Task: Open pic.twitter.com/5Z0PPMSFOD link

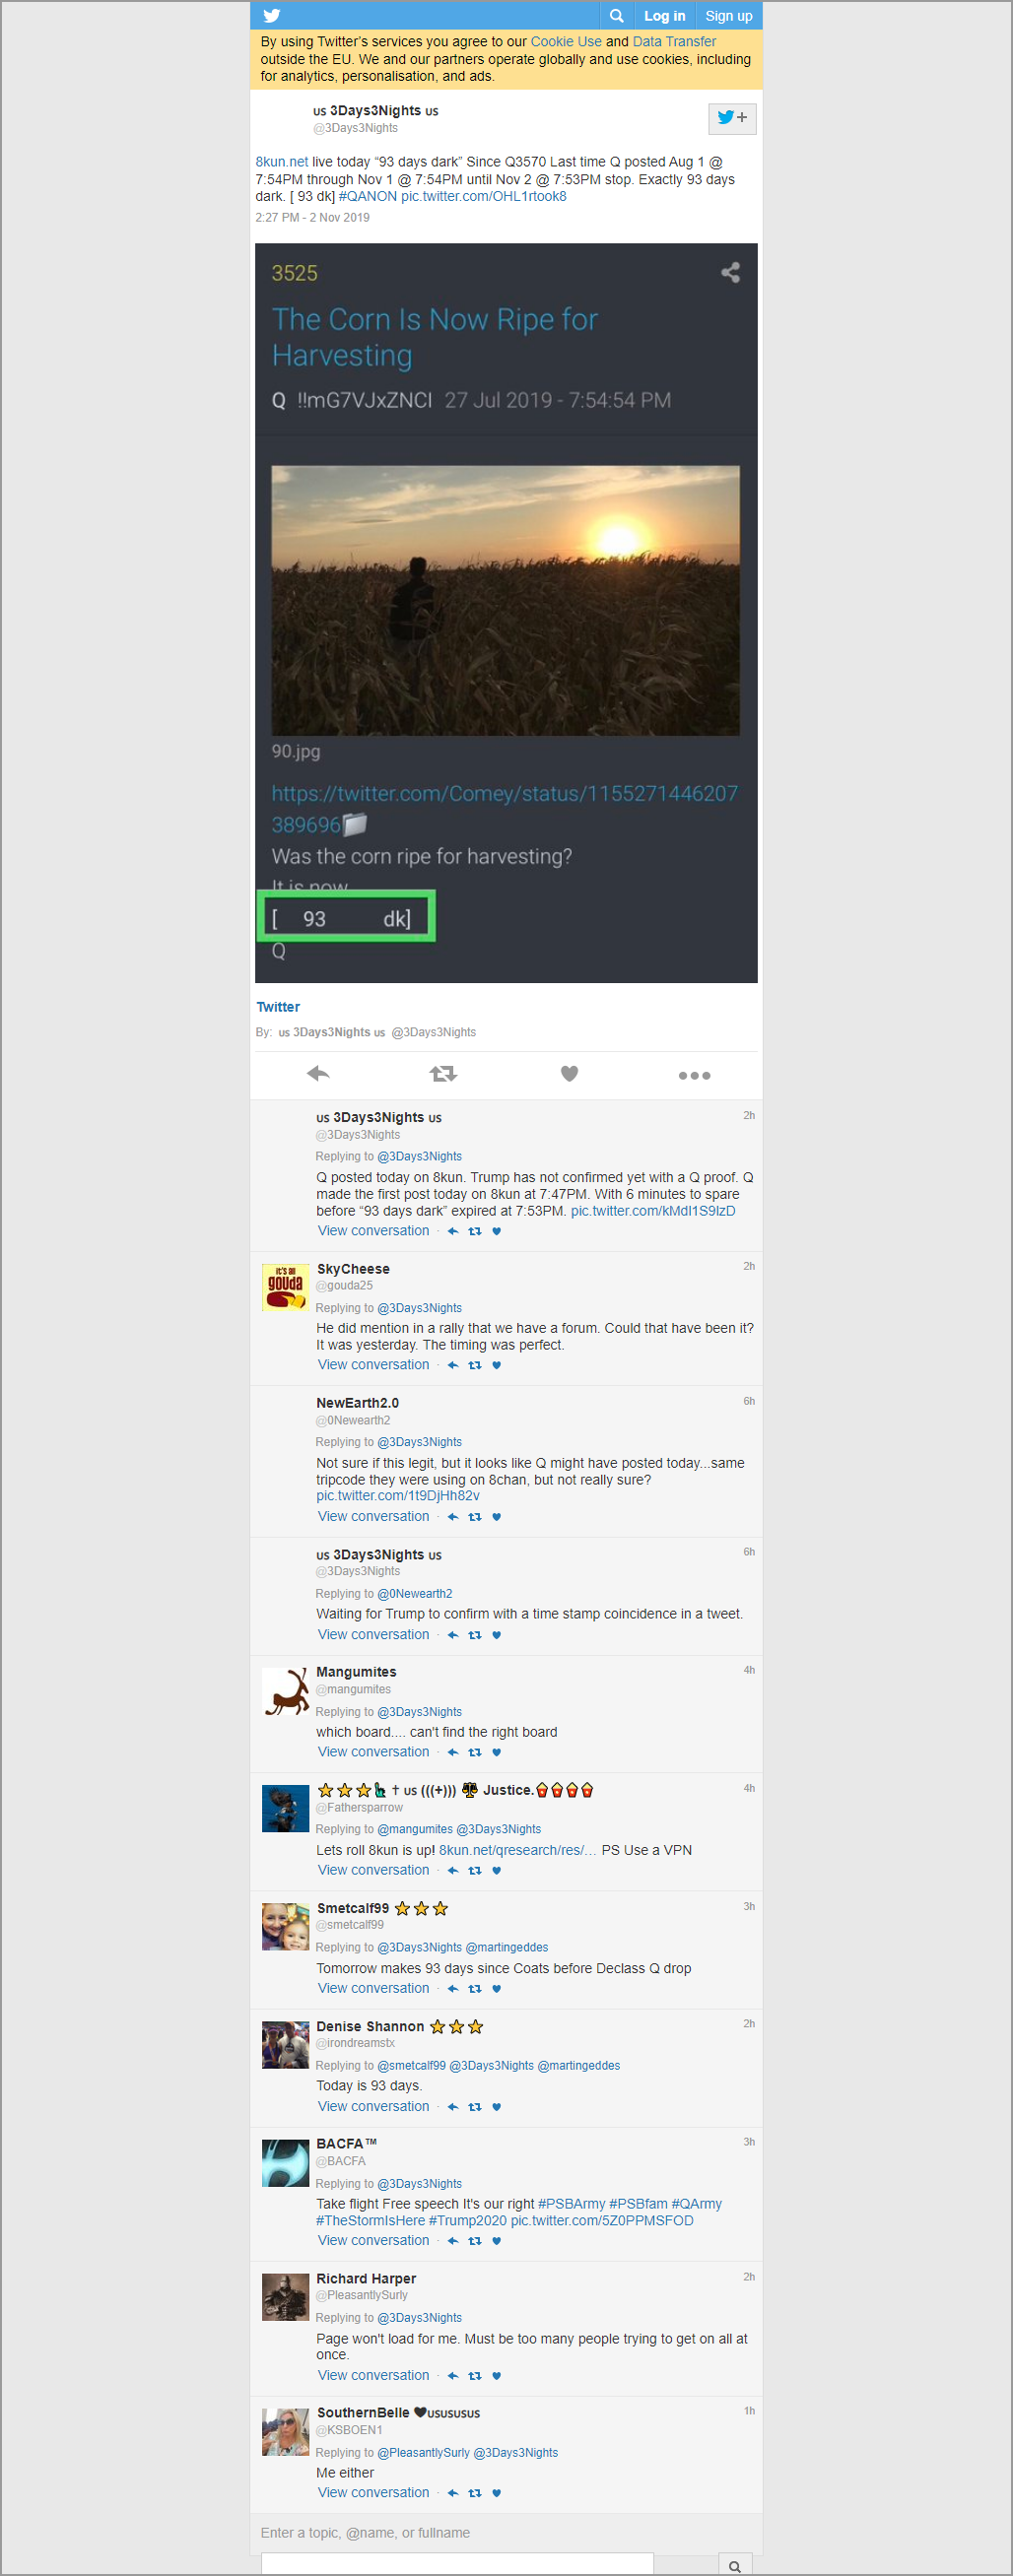Action: point(602,2221)
